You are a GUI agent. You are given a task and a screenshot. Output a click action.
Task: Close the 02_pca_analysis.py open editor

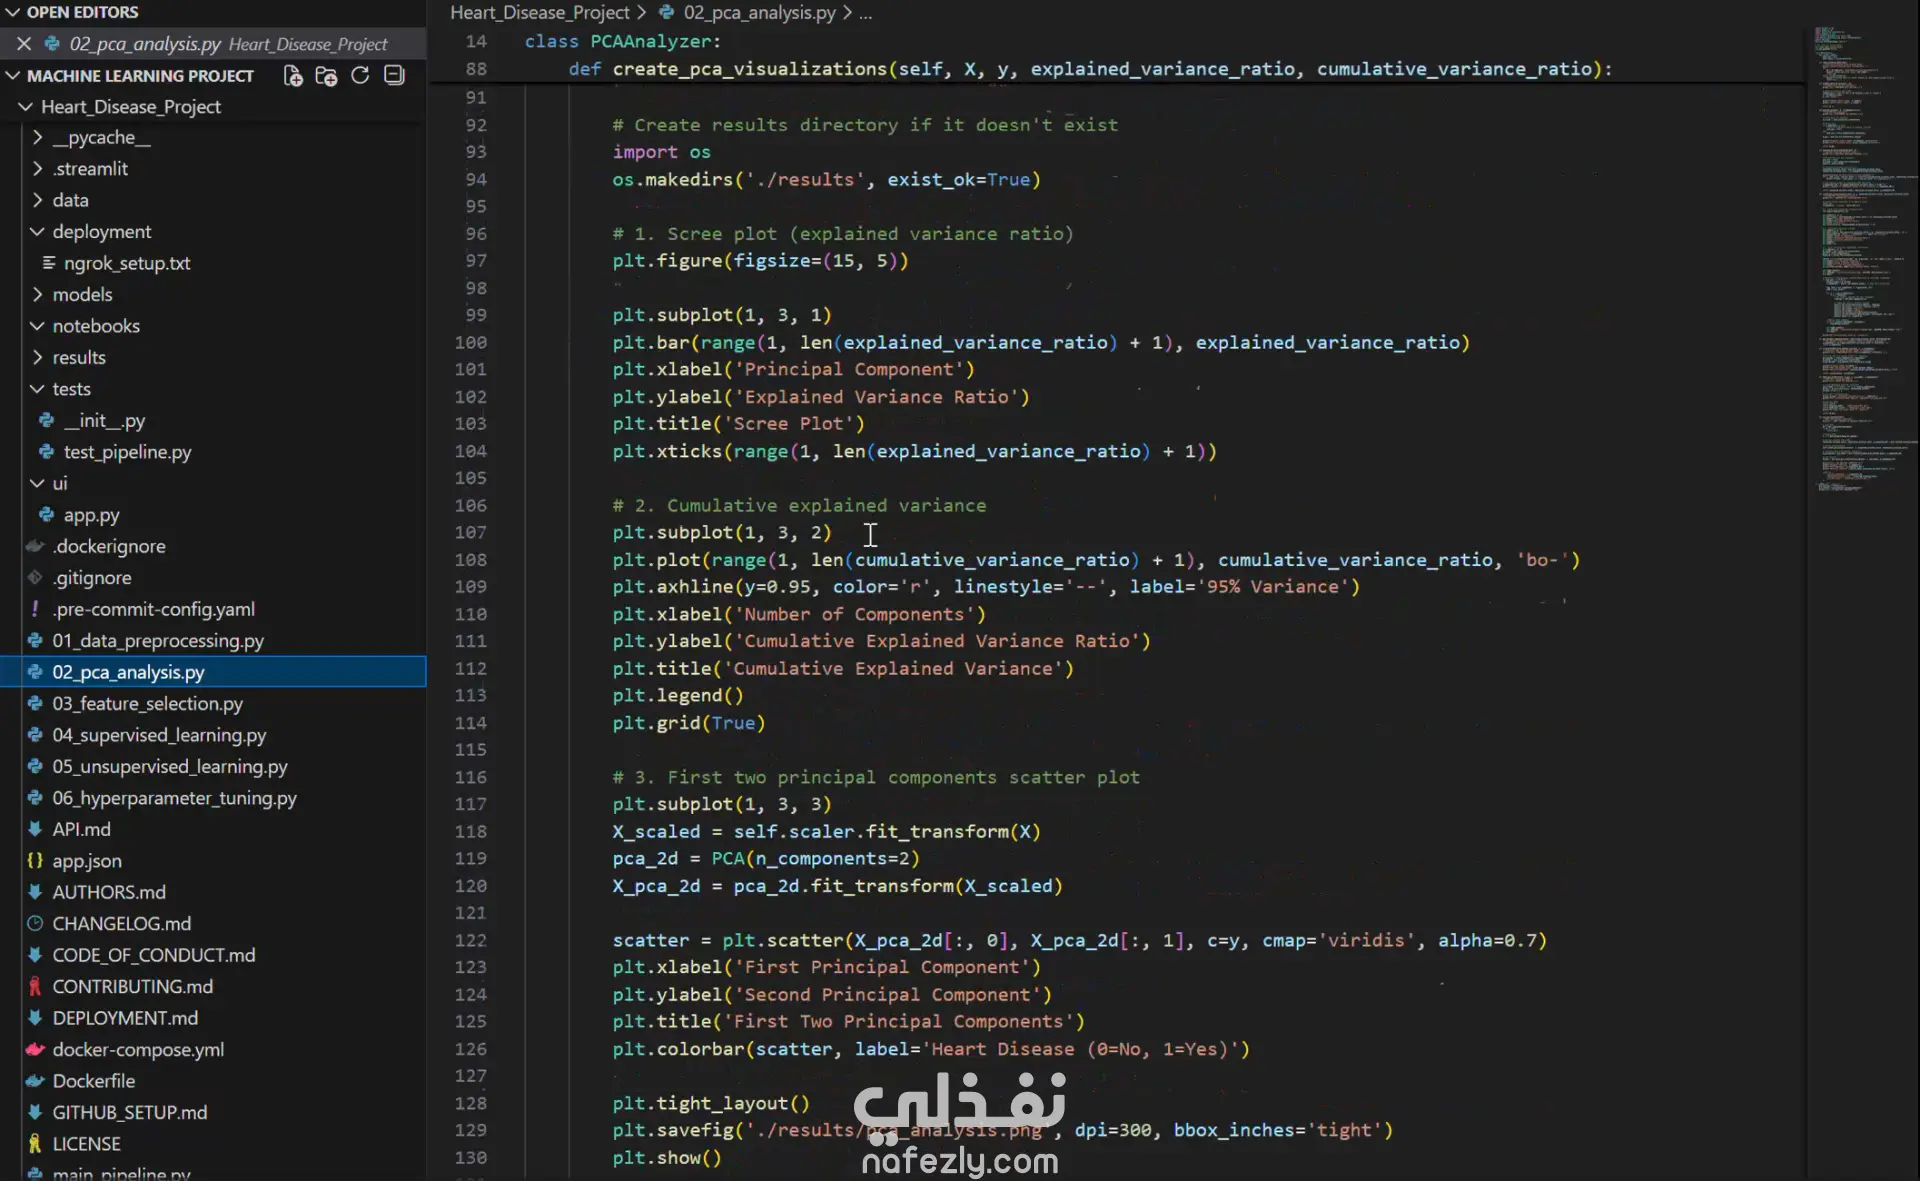click(24, 44)
